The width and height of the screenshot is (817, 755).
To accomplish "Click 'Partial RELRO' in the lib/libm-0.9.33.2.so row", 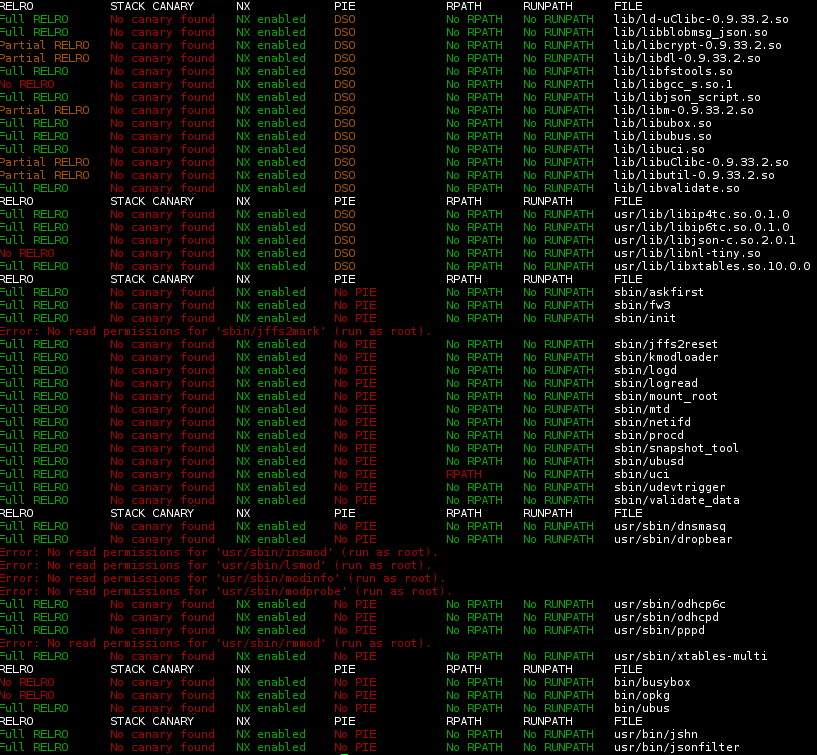I will tap(45, 110).
